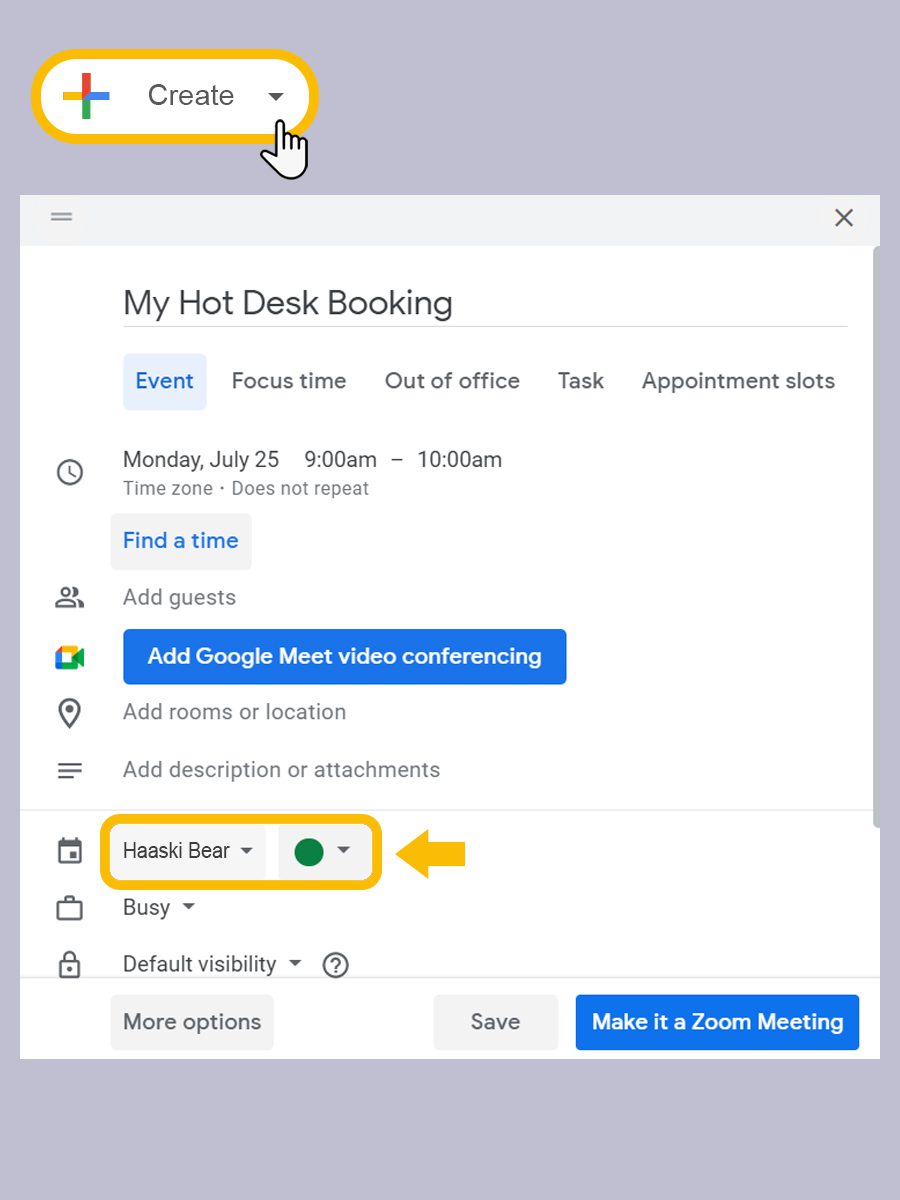Switch to the Focus time tab

pos(289,381)
